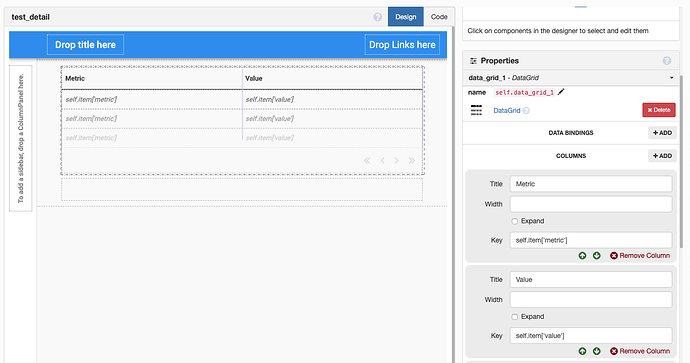Click first row self.item['metric'] cell
This screenshot has width=690, height=363.
(x=152, y=99)
